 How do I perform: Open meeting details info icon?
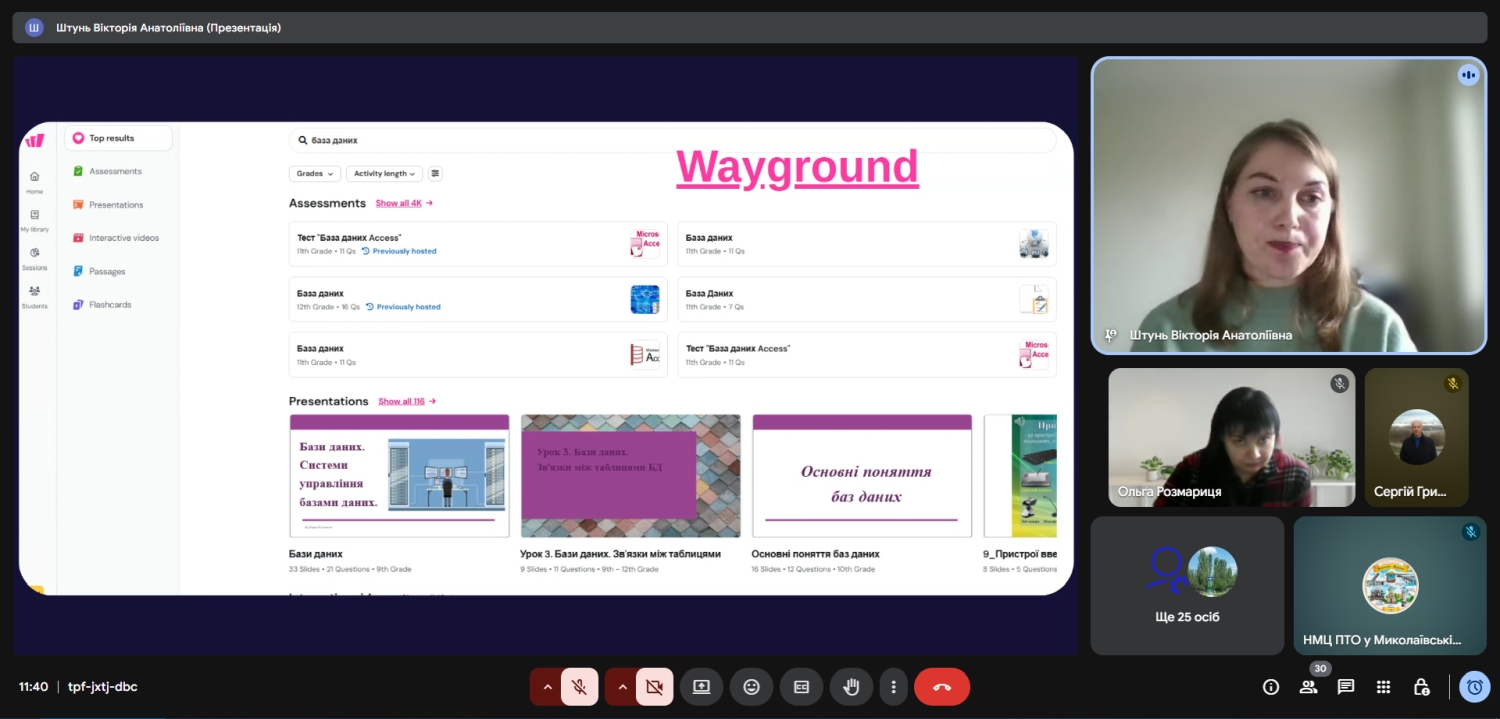[x=1271, y=687]
